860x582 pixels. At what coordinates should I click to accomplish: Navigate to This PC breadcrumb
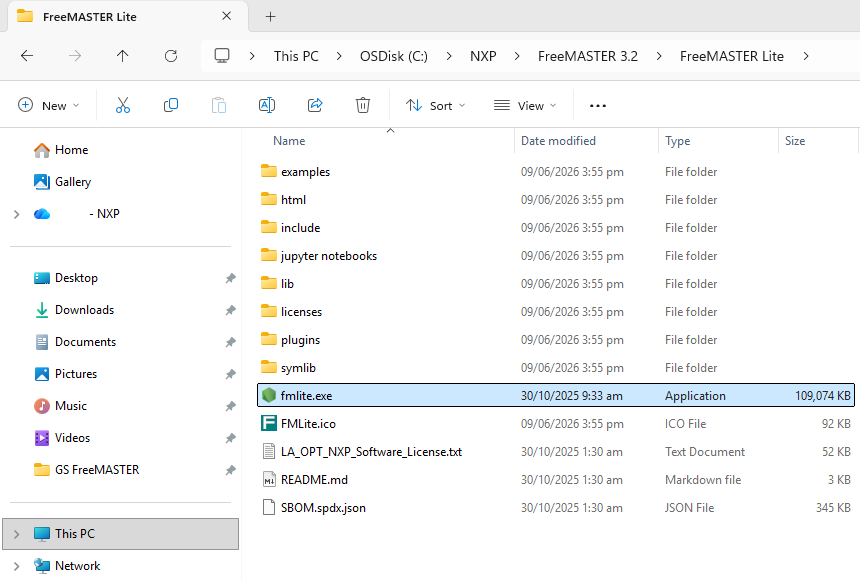pyautogui.click(x=296, y=56)
